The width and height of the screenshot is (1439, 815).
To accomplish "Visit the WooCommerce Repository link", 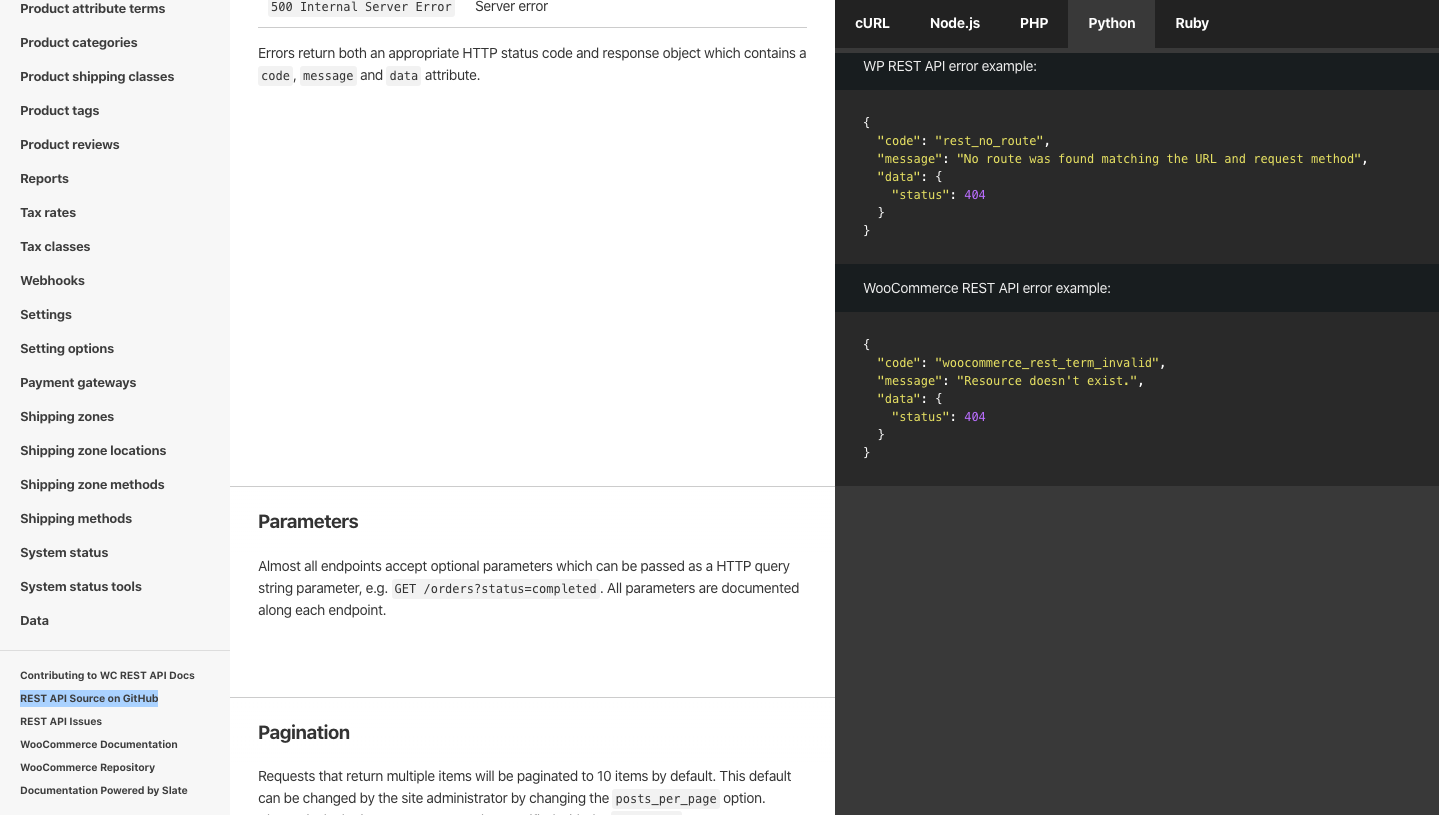I will [87, 767].
